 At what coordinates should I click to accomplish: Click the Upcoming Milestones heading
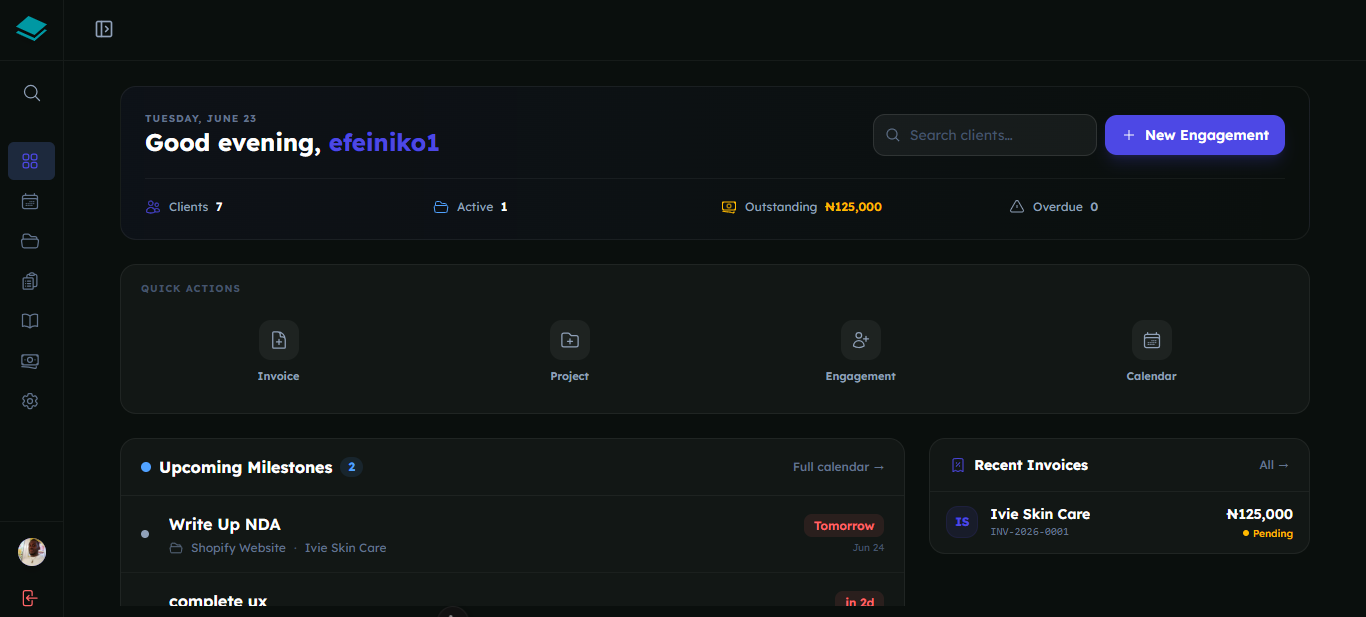click(246, 467)
